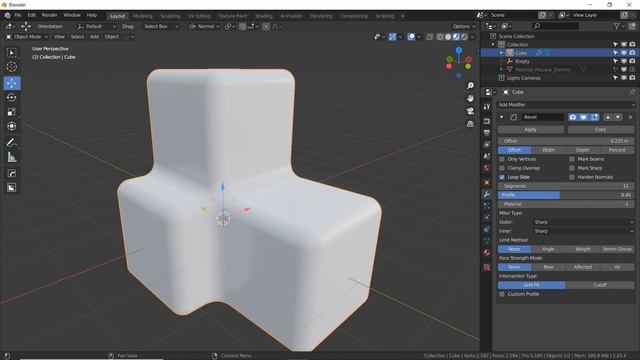Switch to the Sculpting workspace tab
640x360 pixels.
(x=170, y=16)
